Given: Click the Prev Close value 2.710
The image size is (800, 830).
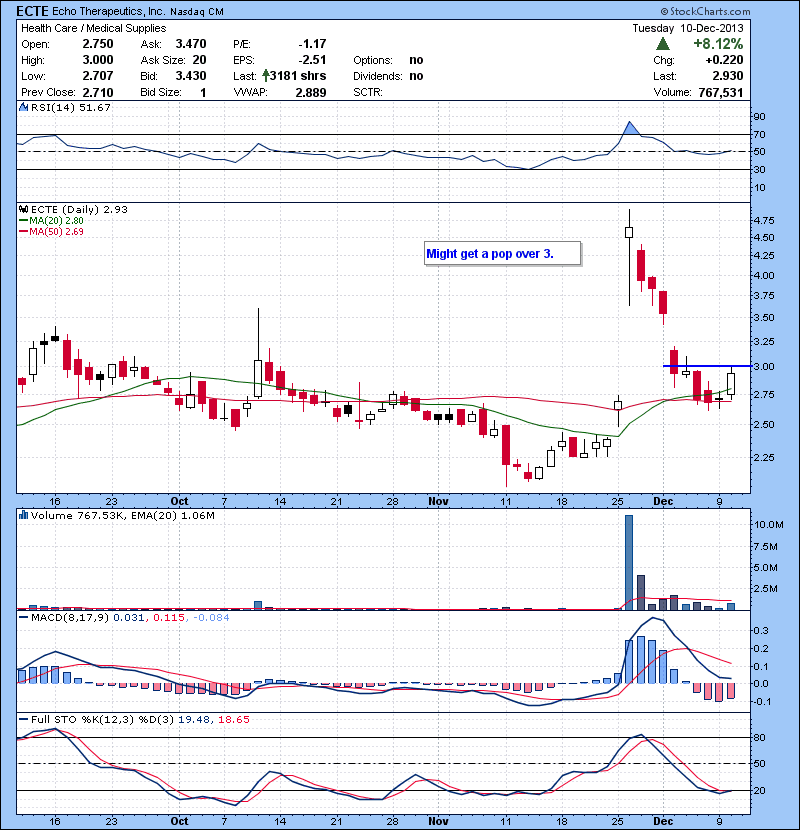Looking at the screenshot, I should (98, 93).
